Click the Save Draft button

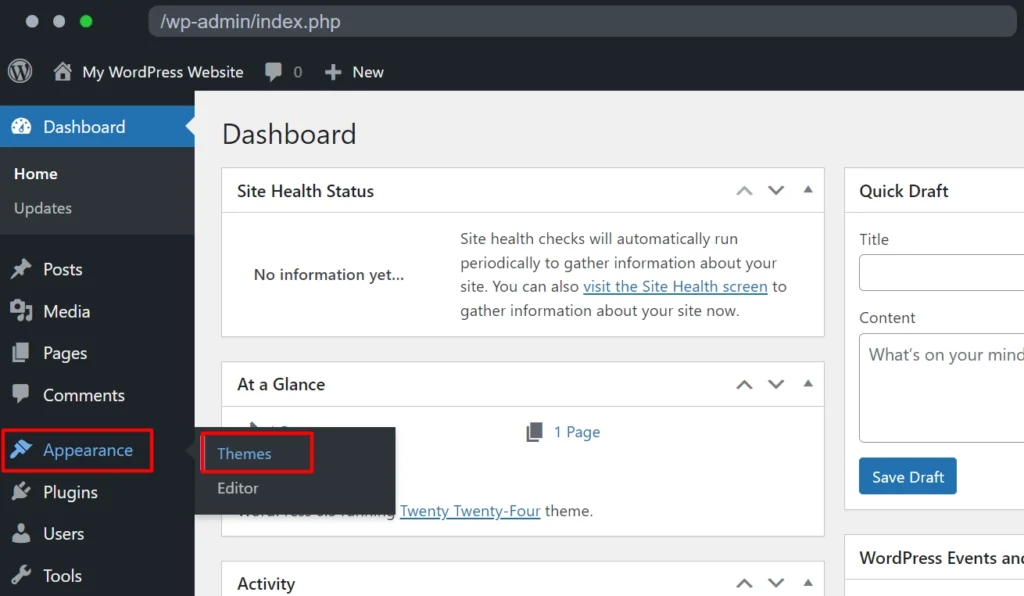(908, 477)
